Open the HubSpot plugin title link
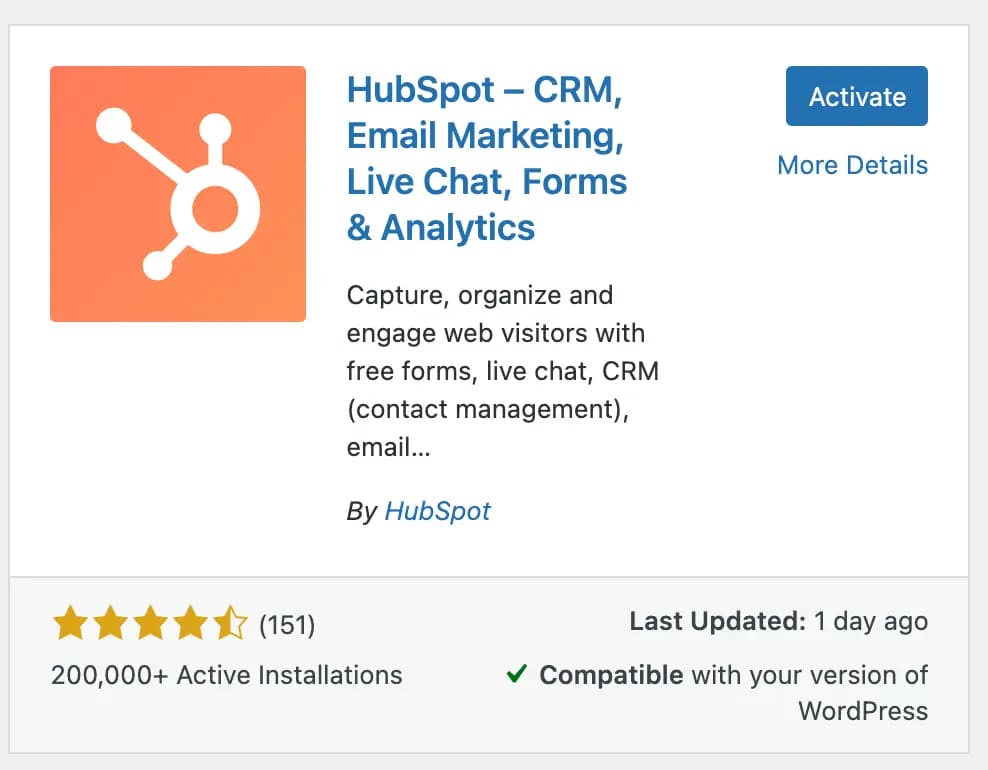This screenshot has width=988, height=770. point(487,158)
